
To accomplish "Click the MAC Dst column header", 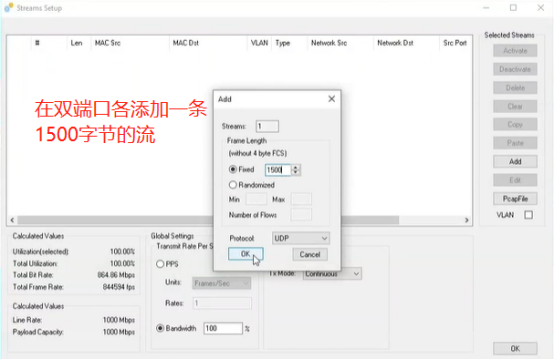I will click(x=185, y=43).
